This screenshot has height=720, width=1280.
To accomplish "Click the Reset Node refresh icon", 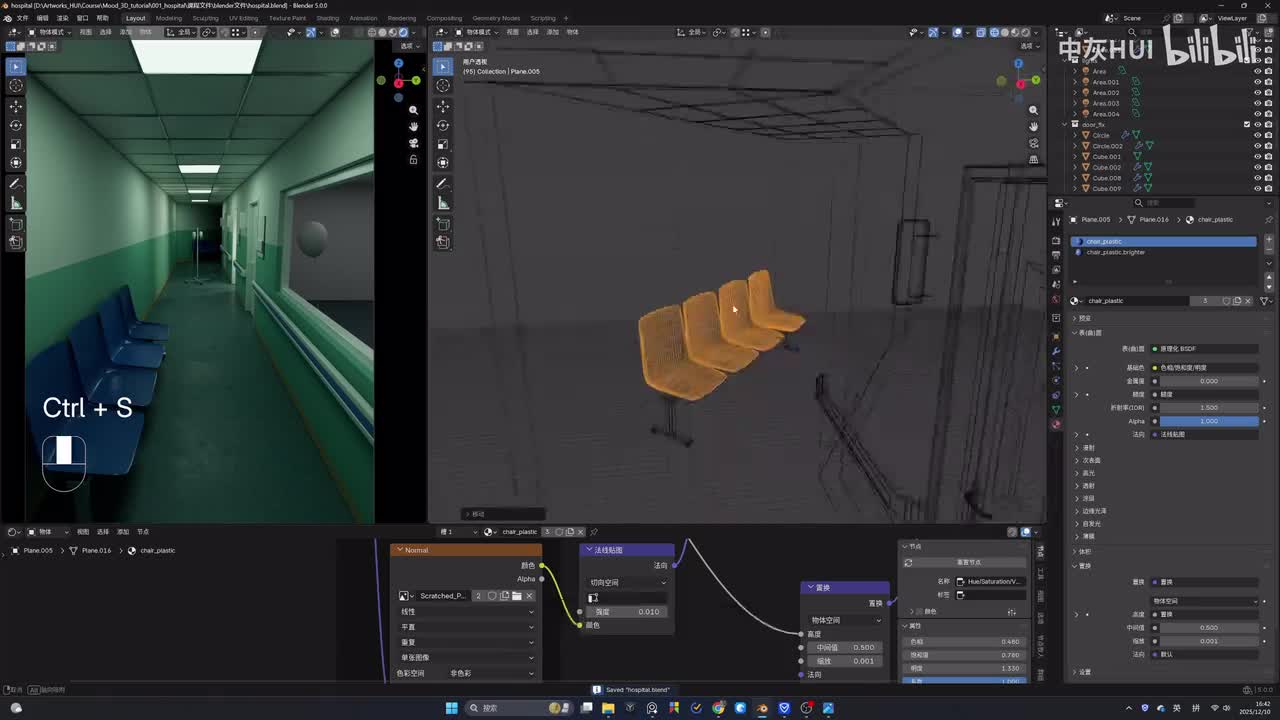I will 908,562.
